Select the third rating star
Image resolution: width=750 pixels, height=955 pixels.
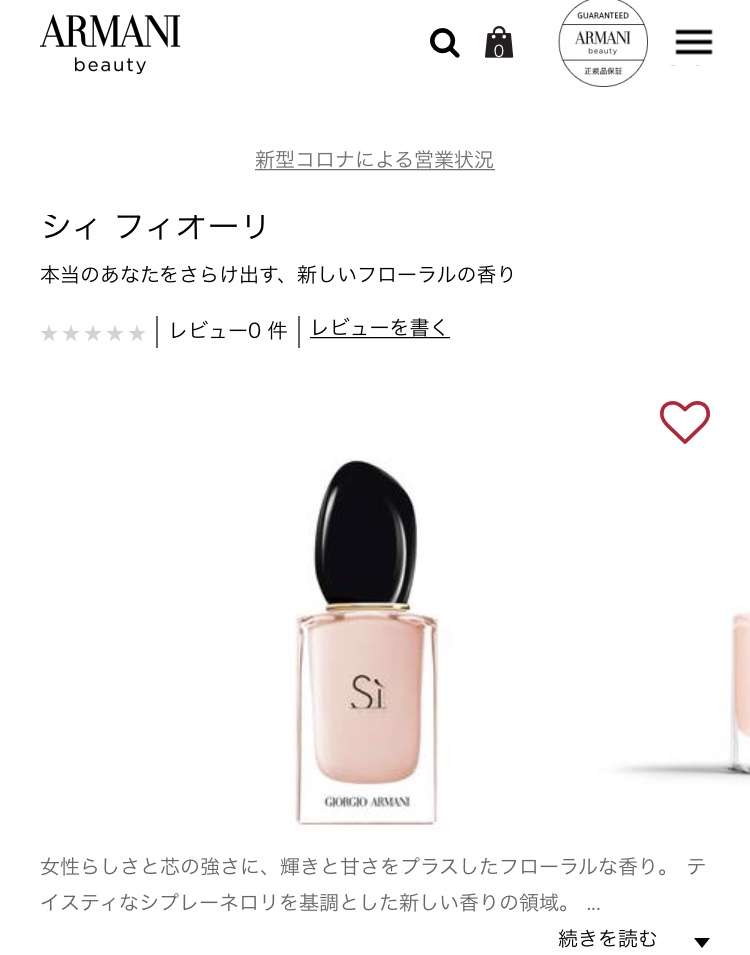tap(93, 333)
